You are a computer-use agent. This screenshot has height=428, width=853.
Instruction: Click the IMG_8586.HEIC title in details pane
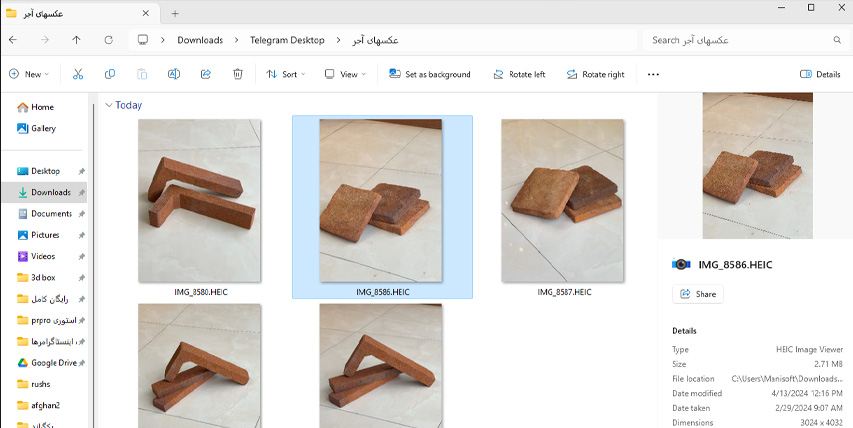(735, 265)
